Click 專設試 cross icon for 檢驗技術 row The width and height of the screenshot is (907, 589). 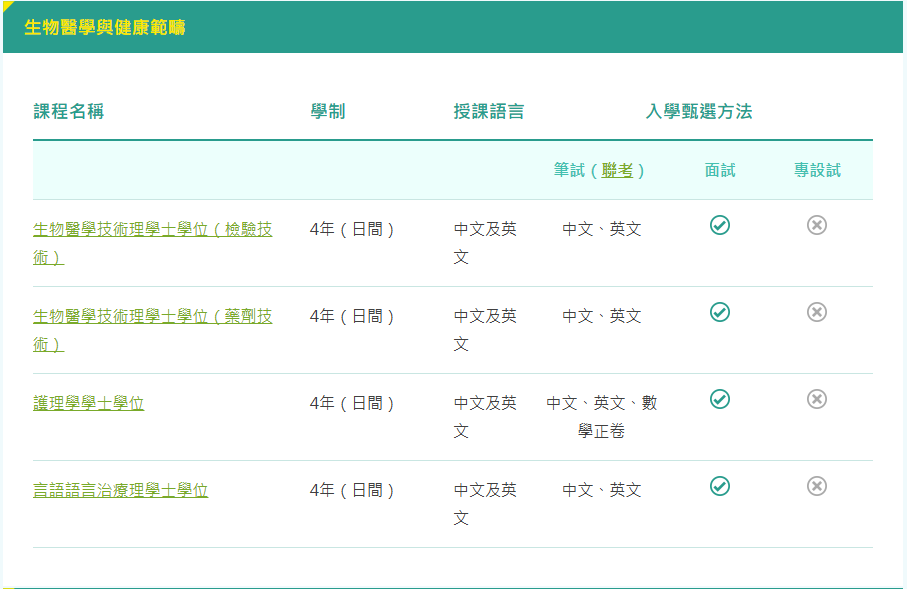(817, 225)
